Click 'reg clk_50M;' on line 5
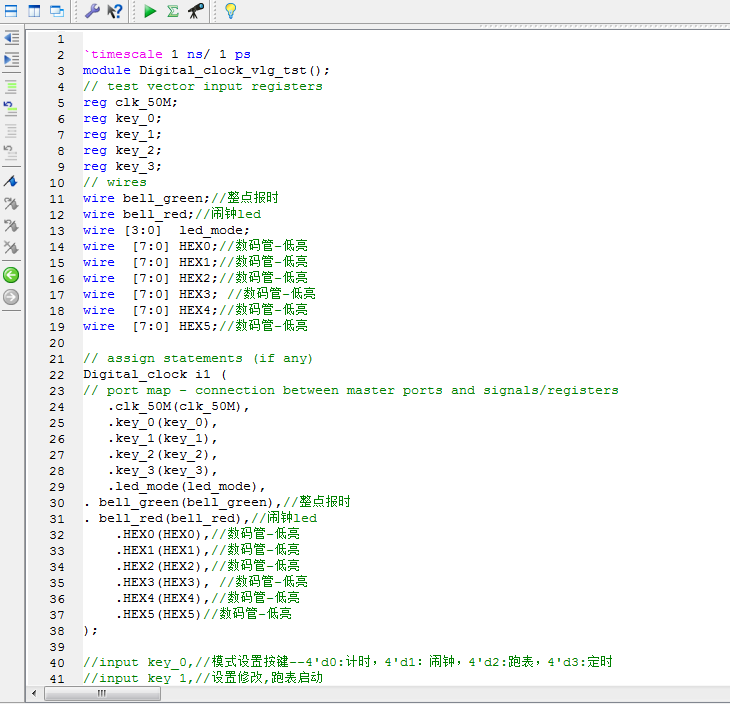Viewport: 730px width, 704px height. [130, 102]
